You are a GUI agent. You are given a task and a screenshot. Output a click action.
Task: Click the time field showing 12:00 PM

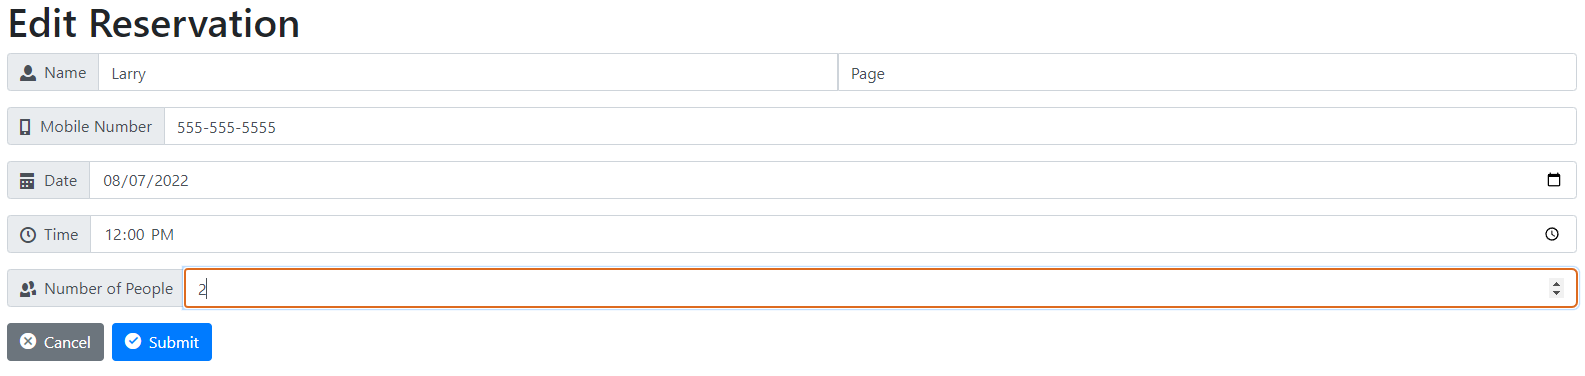834,235
